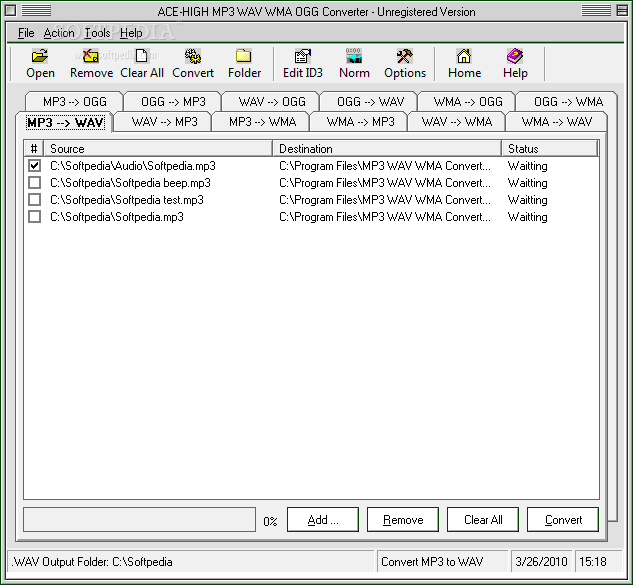The width and height of the screenshot is (633, 585).
Task: Switch to the WAV --> OGG tab
Action: pos(272,101)
